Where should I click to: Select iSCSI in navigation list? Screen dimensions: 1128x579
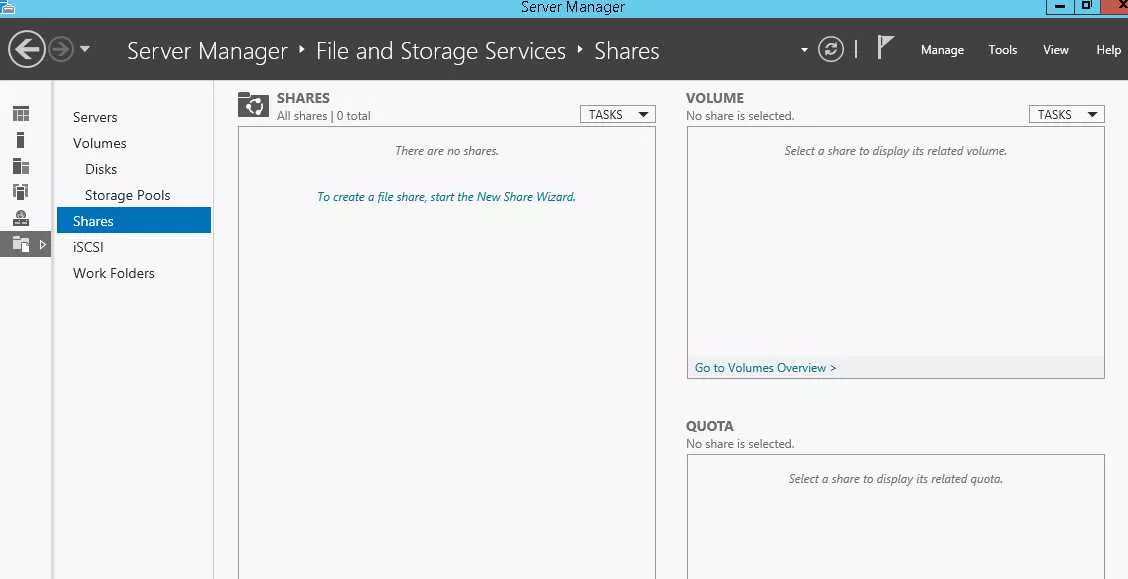point(88,247)
